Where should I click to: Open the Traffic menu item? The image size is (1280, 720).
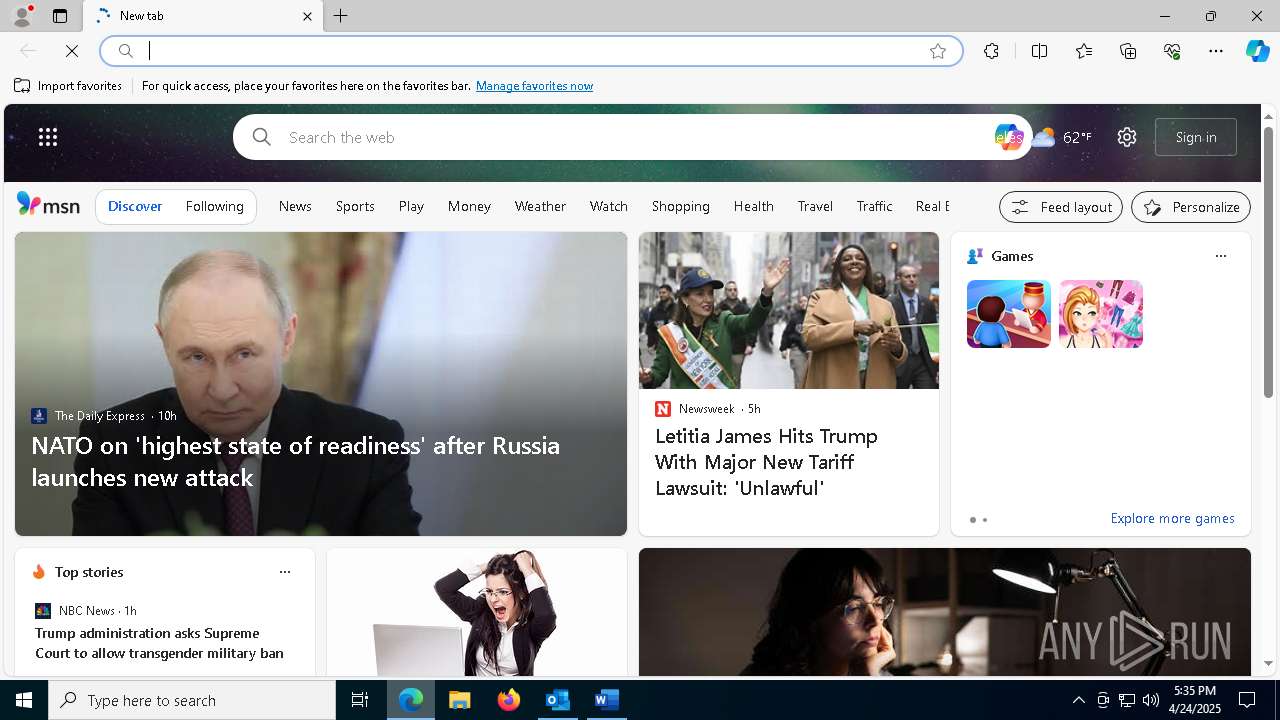point(874,206)
